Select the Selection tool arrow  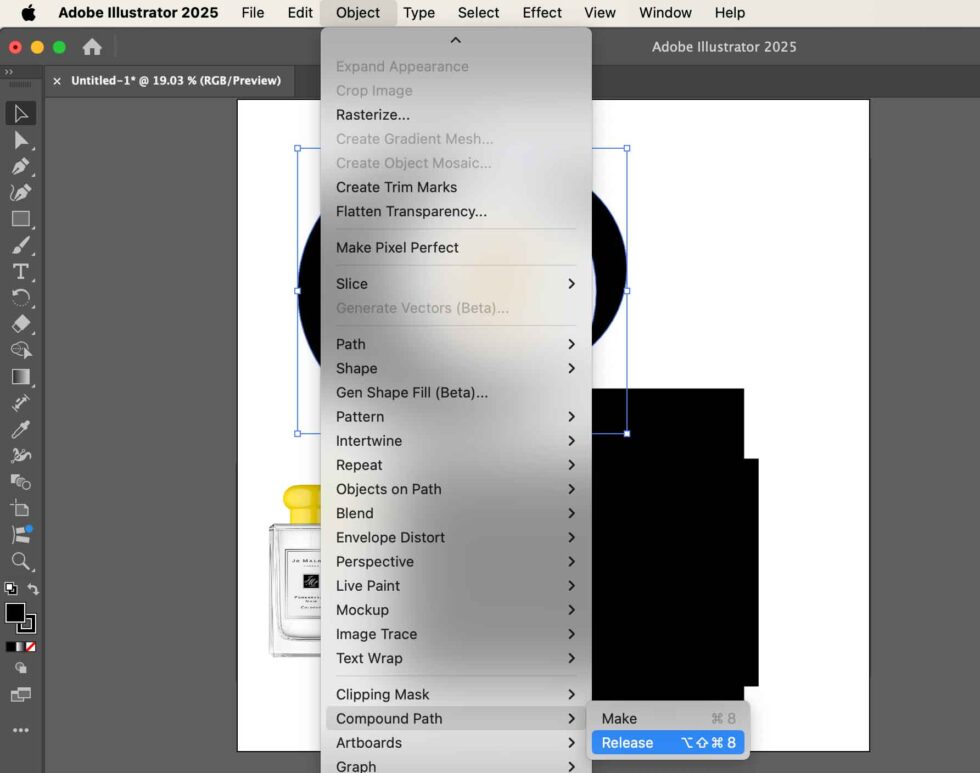[x=22, y=113]
